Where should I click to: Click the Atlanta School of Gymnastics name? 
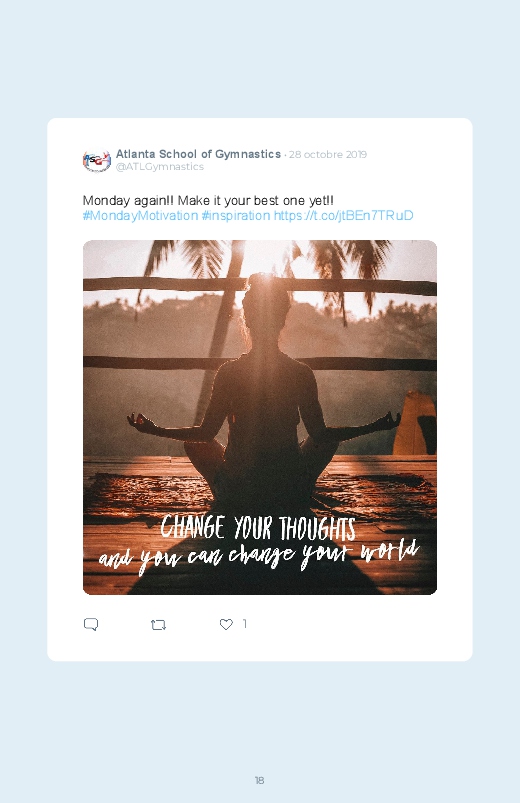[x=198, y=154]
